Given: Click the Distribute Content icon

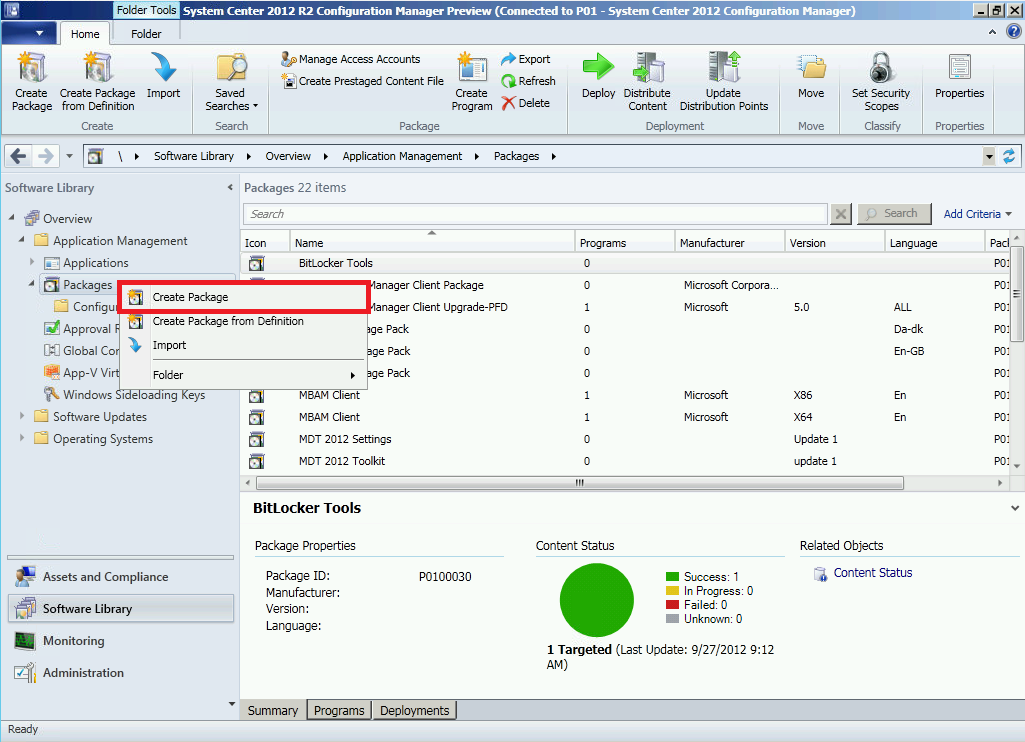Looking at the screenshot, I should point(647,67).
